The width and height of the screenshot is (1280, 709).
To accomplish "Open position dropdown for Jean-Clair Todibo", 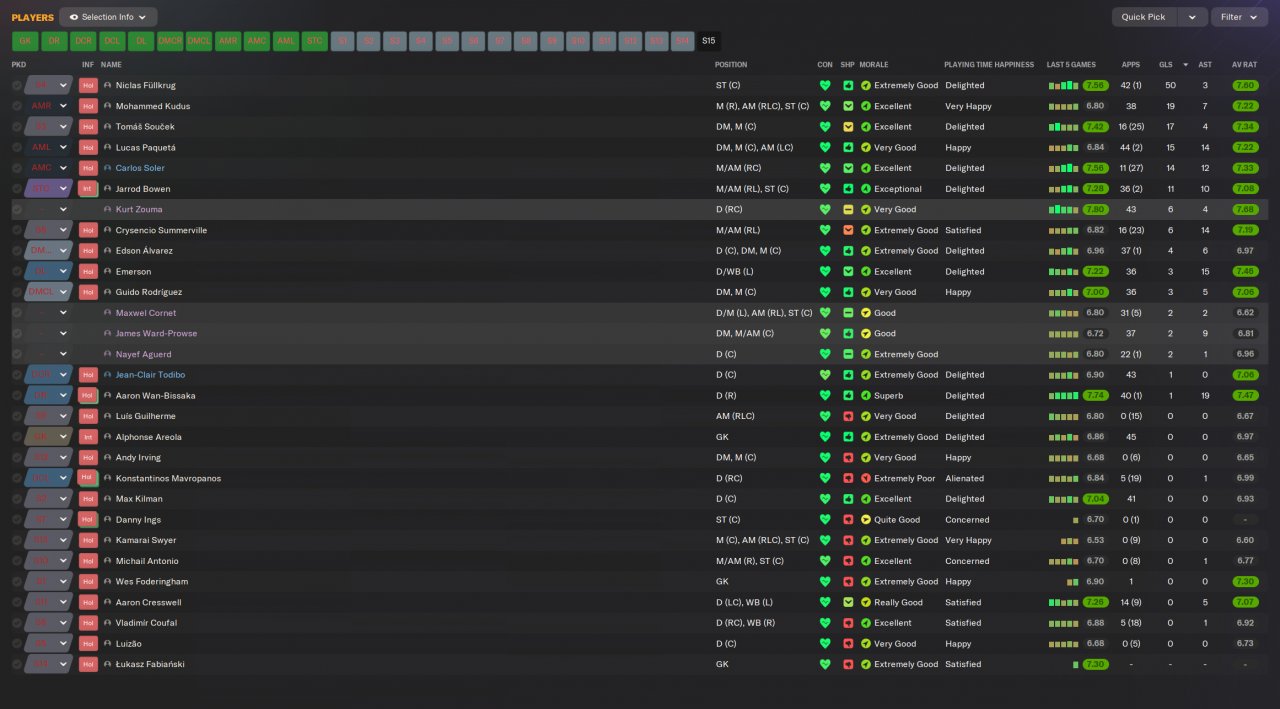I will click(64, 375).
